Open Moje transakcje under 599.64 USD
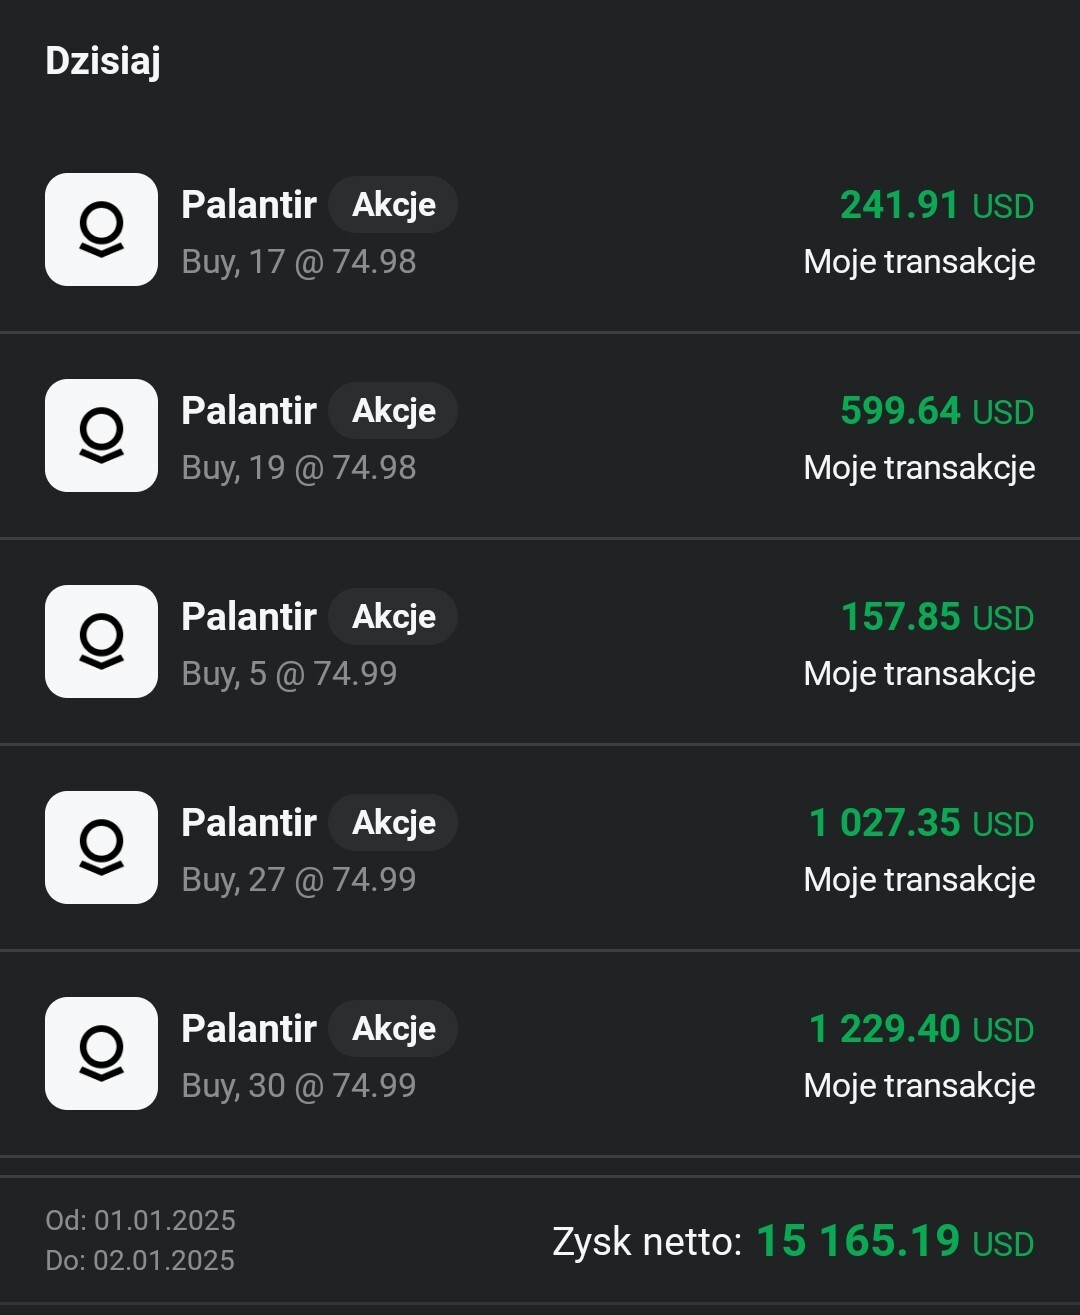 pos(919,468)
